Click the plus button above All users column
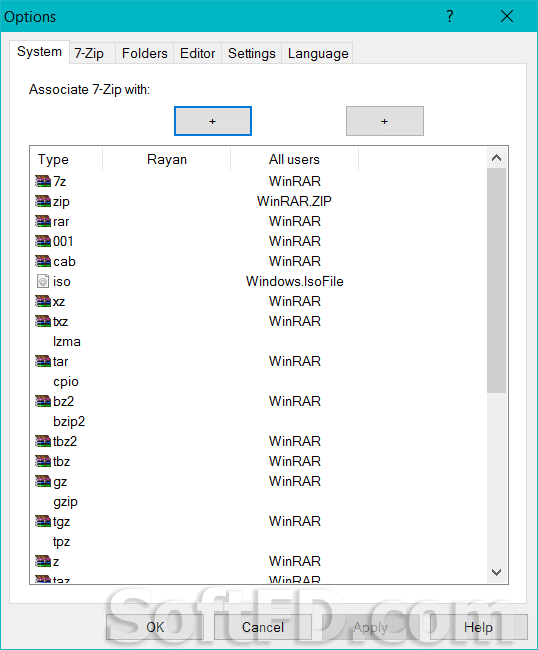 pos(385,121)
